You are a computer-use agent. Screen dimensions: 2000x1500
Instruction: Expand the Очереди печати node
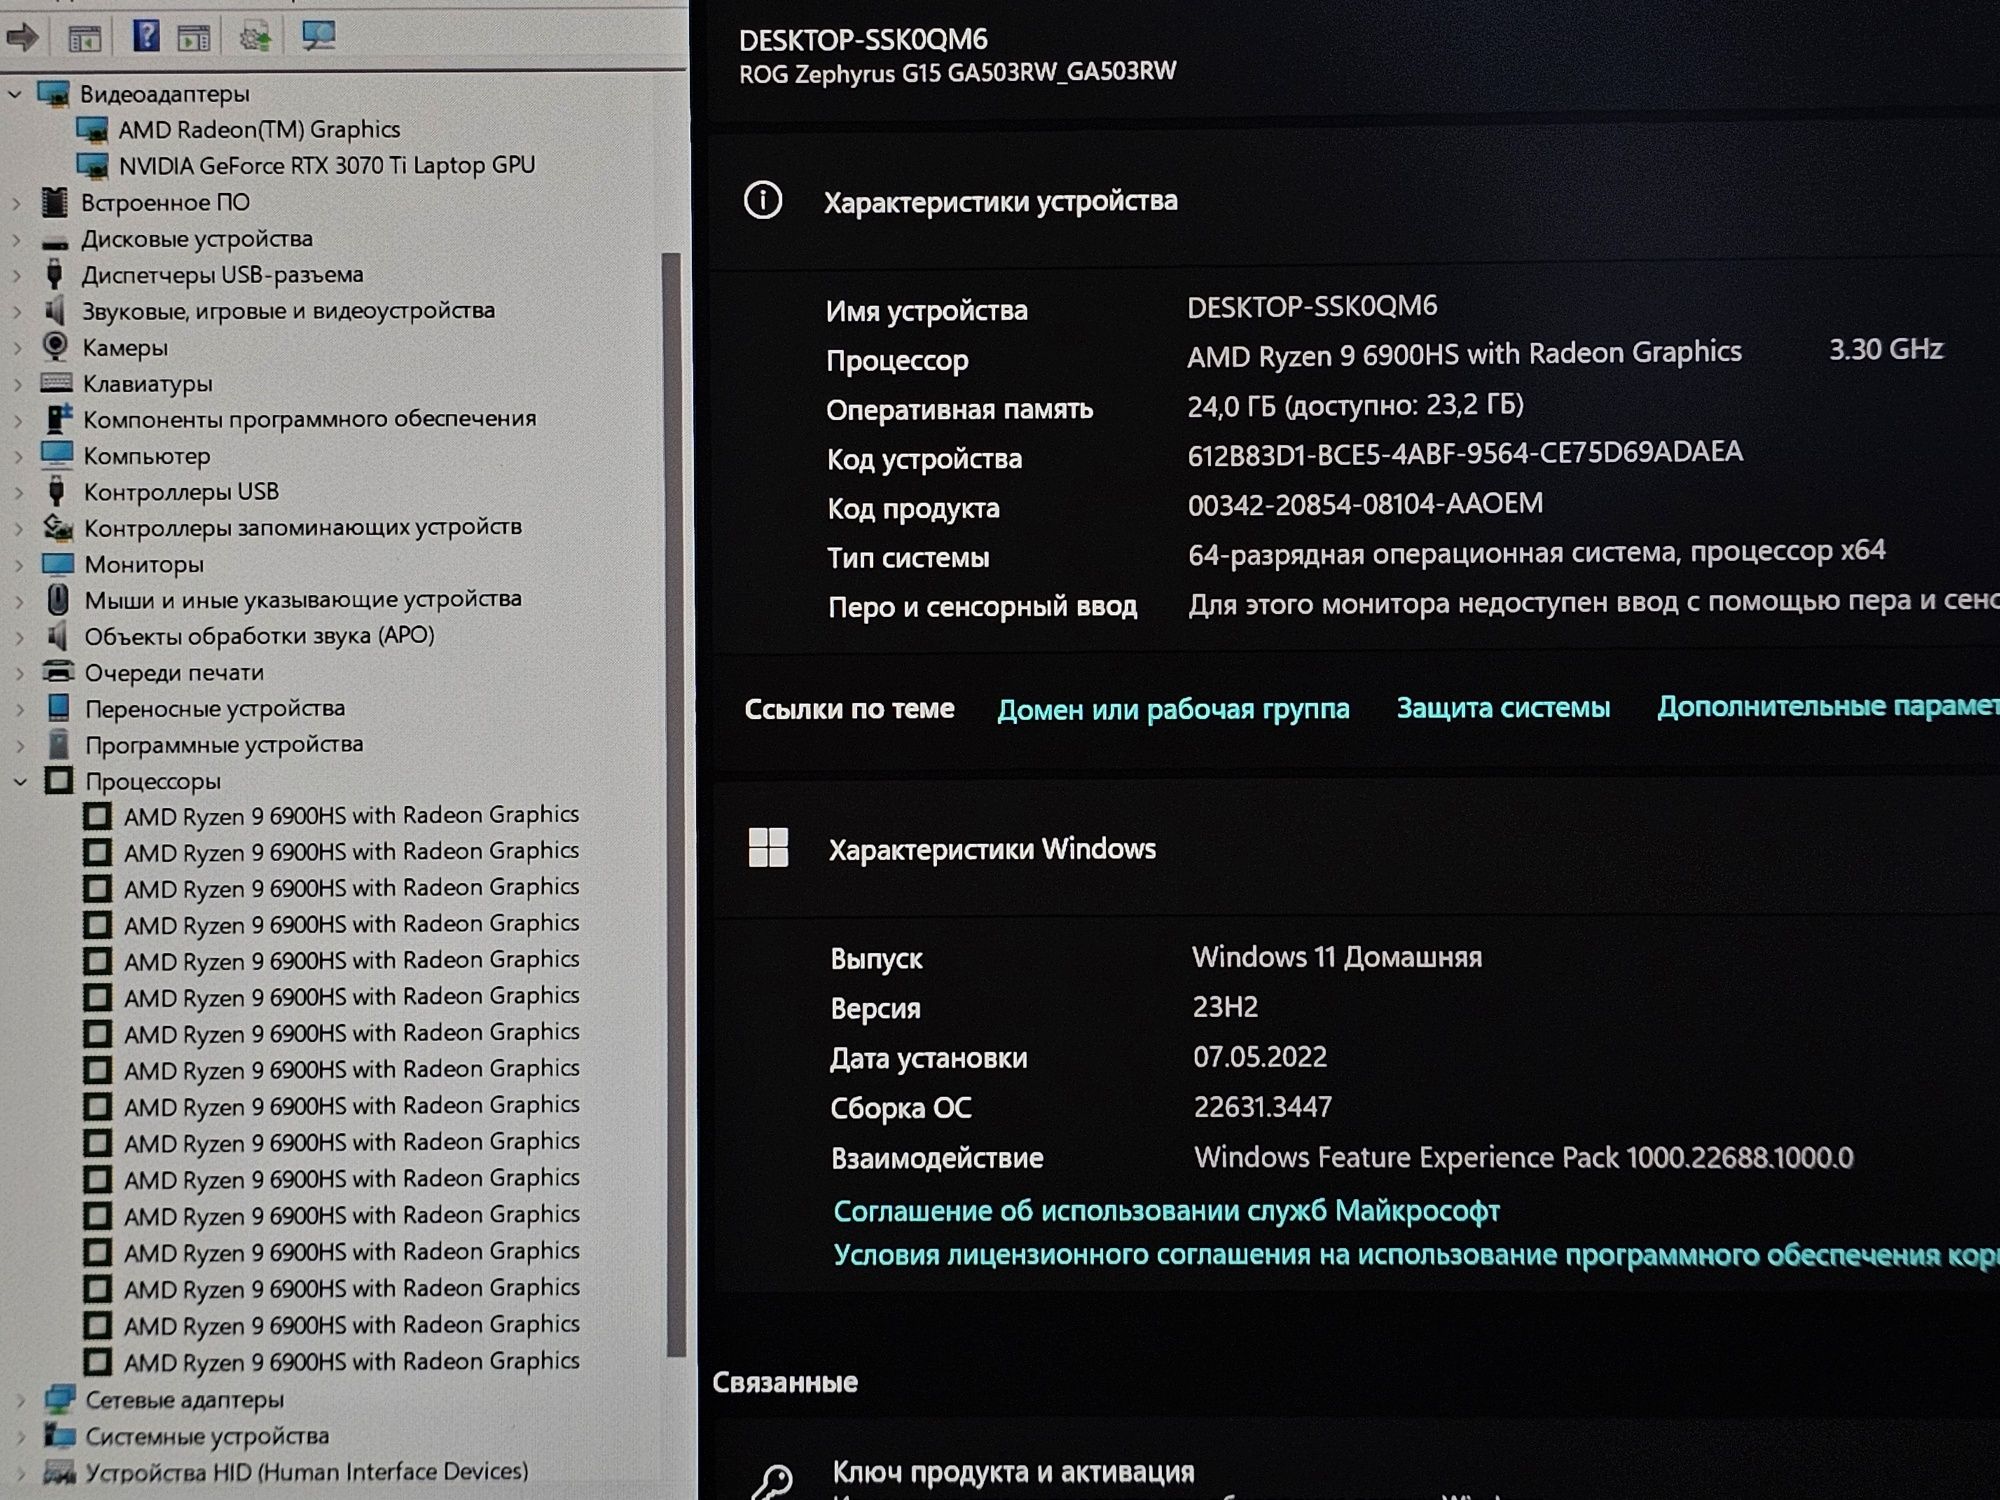pyautogui.click(x=19, y=673)
